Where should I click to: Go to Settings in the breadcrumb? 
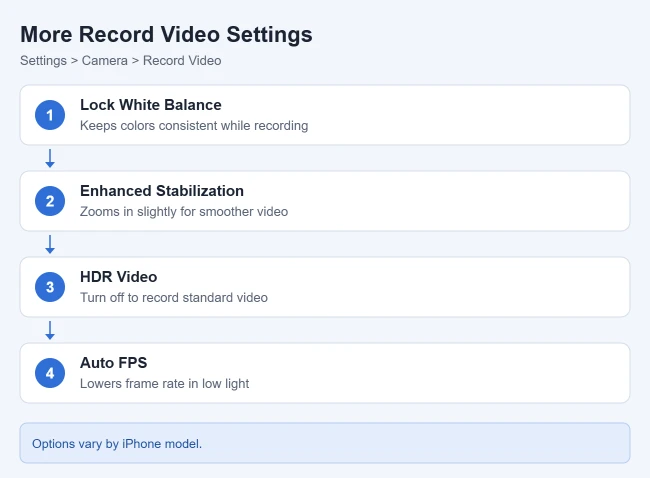coord(44,61)
